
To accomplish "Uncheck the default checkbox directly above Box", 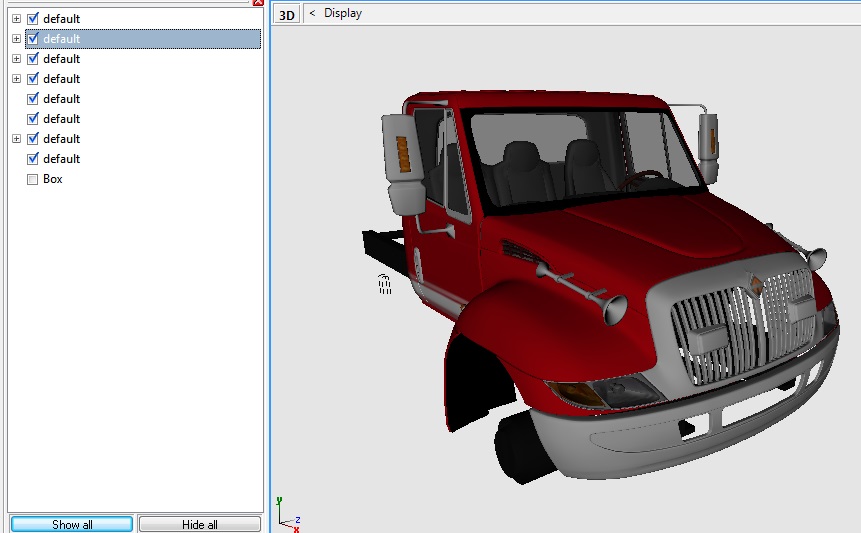I will 33,159.
